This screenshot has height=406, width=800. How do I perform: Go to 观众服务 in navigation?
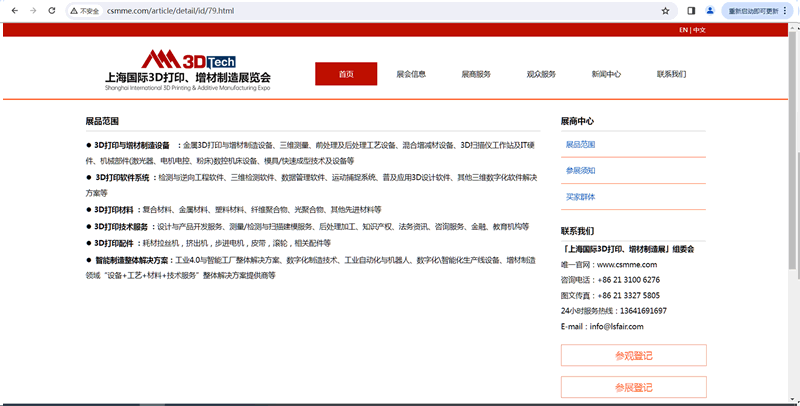pyautogui.click(x=541, y=74)
